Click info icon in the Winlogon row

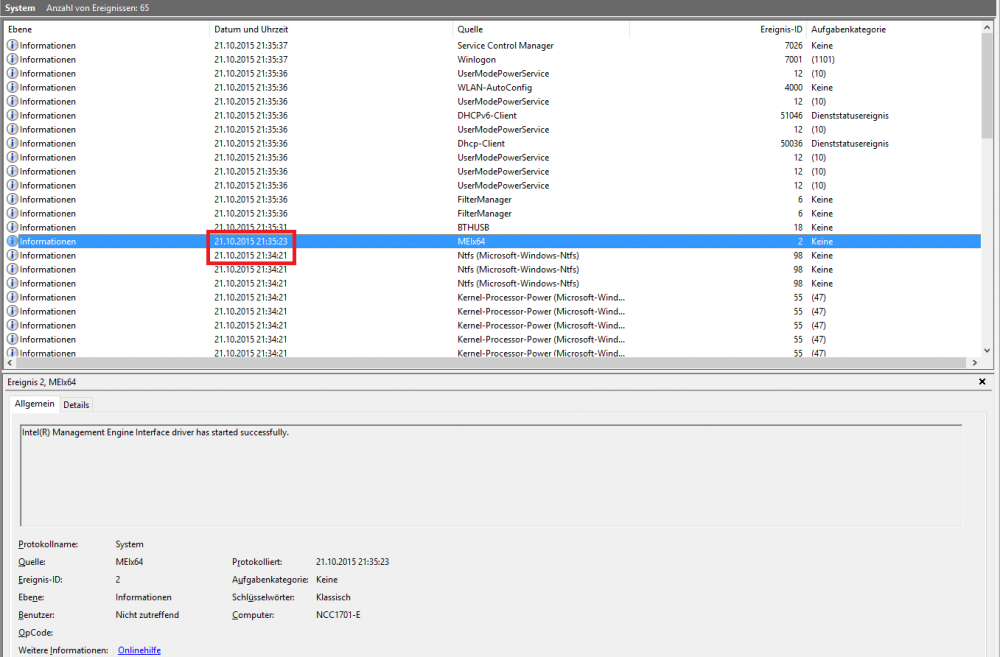point(12,60)
